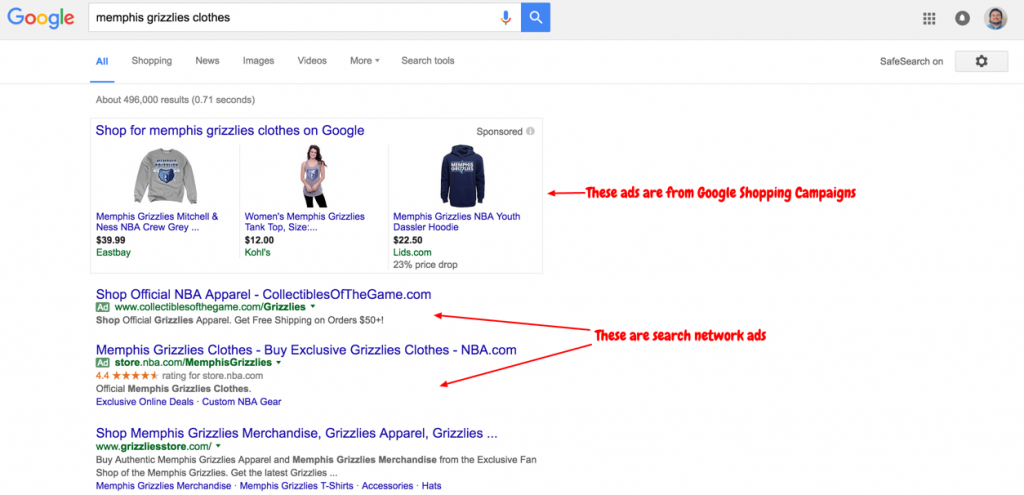Viewport: 1024px width, 495px height.
Task: Switch to the News tab
Action: point(207,61)
